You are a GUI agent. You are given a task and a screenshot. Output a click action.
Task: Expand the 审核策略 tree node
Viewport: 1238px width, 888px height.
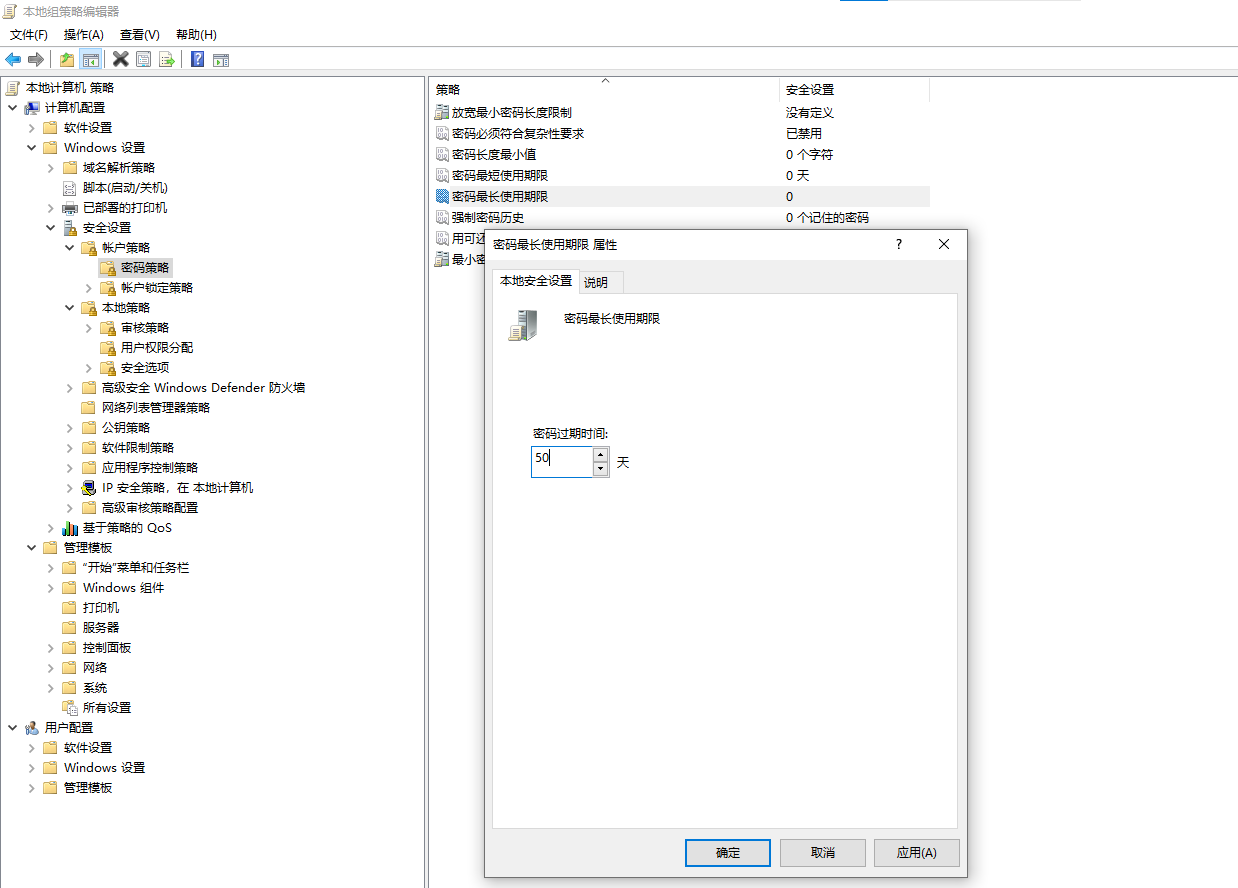click(x=88, y=327)
